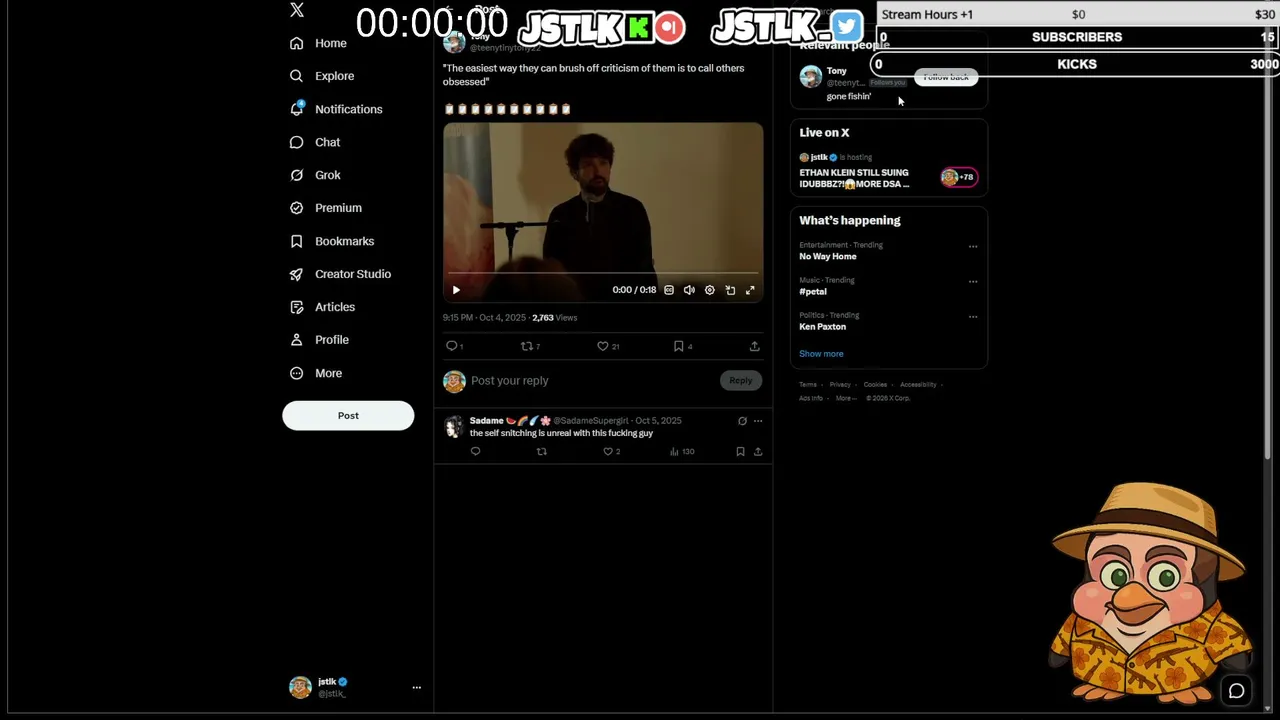The width and height of the screenshot is (1280, 720).
Task: Open the Privacy footer link
Action: [840, 385]
